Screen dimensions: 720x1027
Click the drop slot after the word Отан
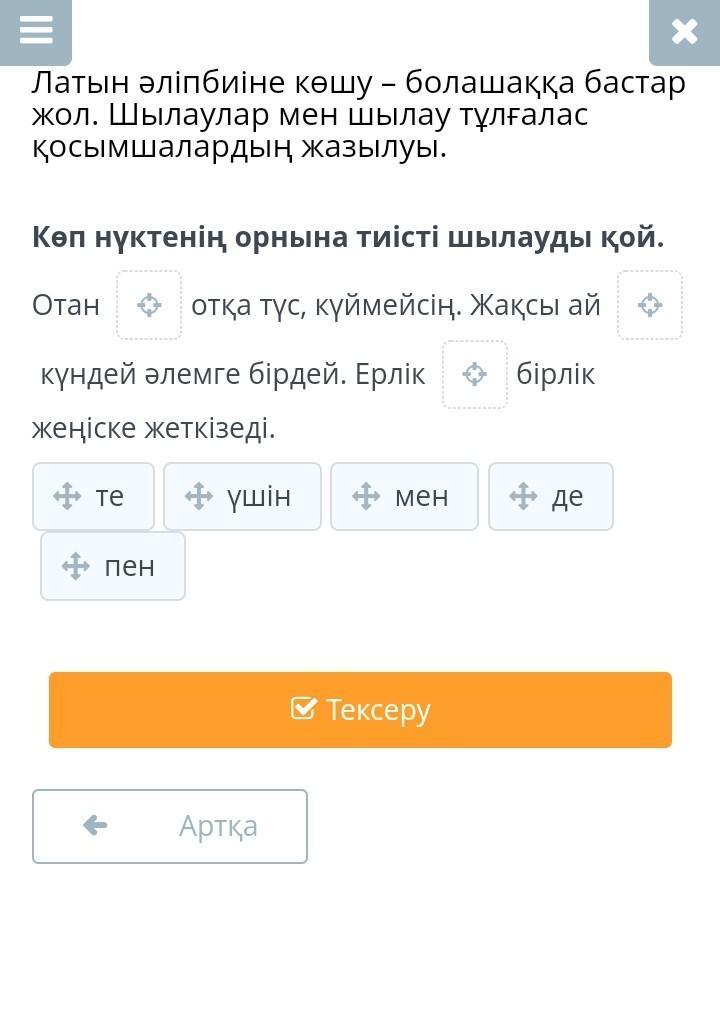tap(149, 305)
